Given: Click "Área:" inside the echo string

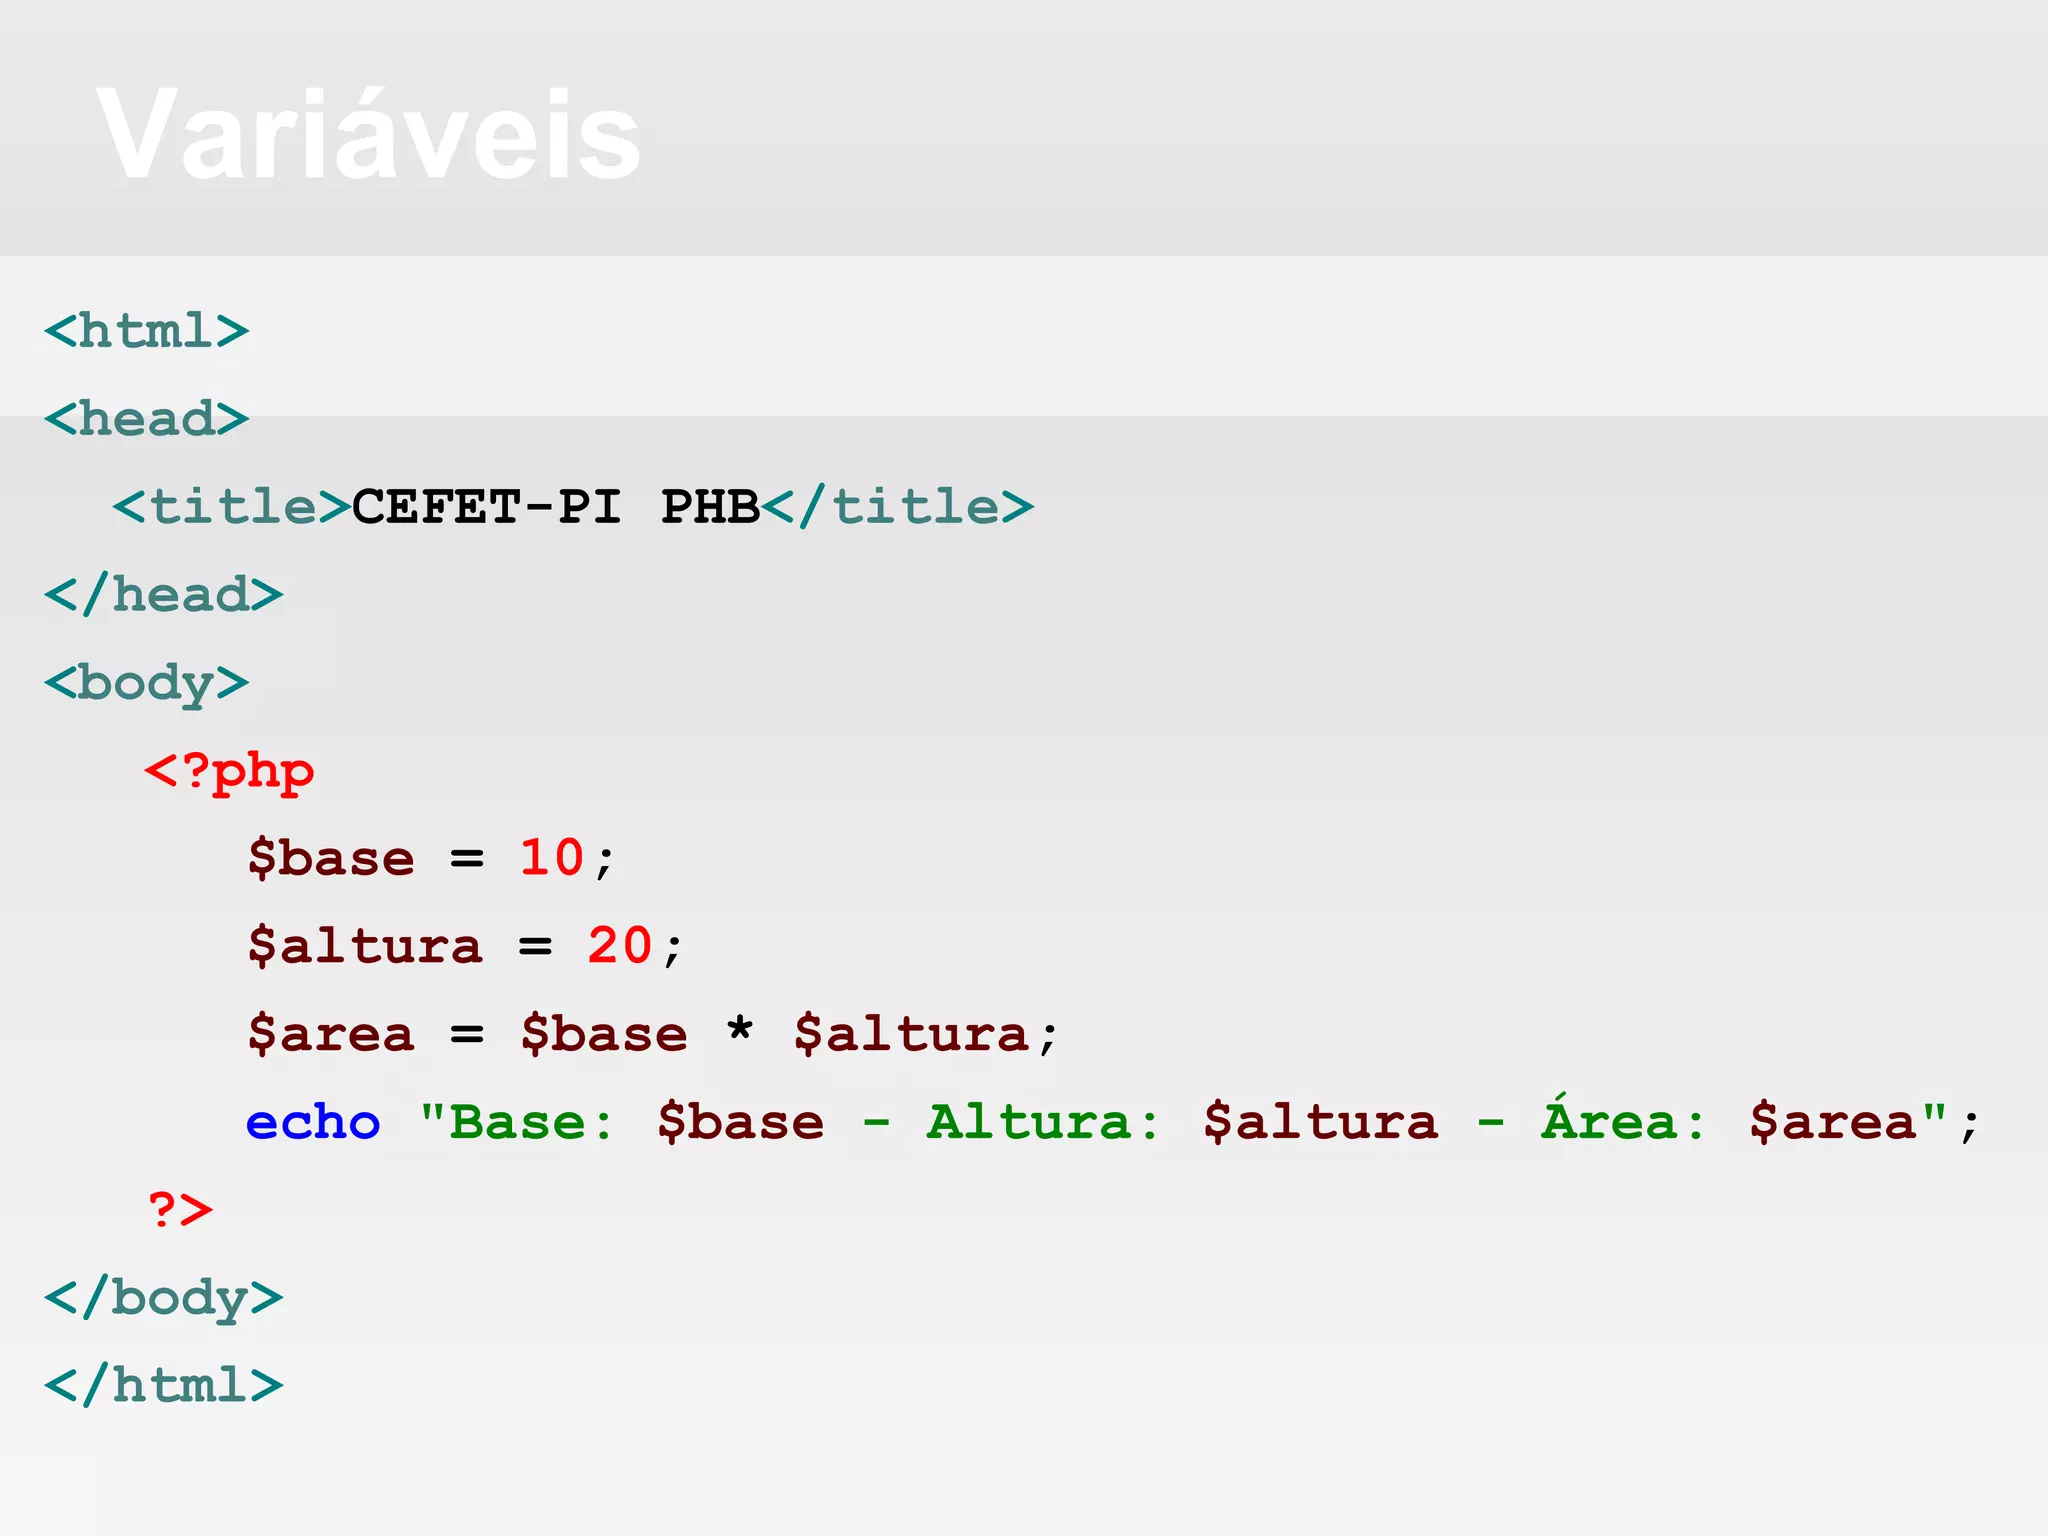Looking at the screenshot, I should coord(1623,1118).
